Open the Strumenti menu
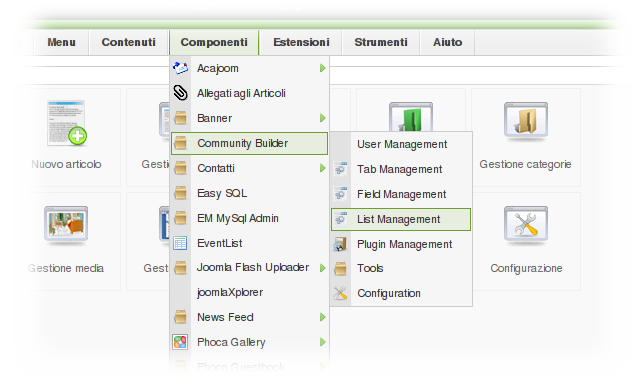Screen dimensions: 633x378 click(381, 42)
